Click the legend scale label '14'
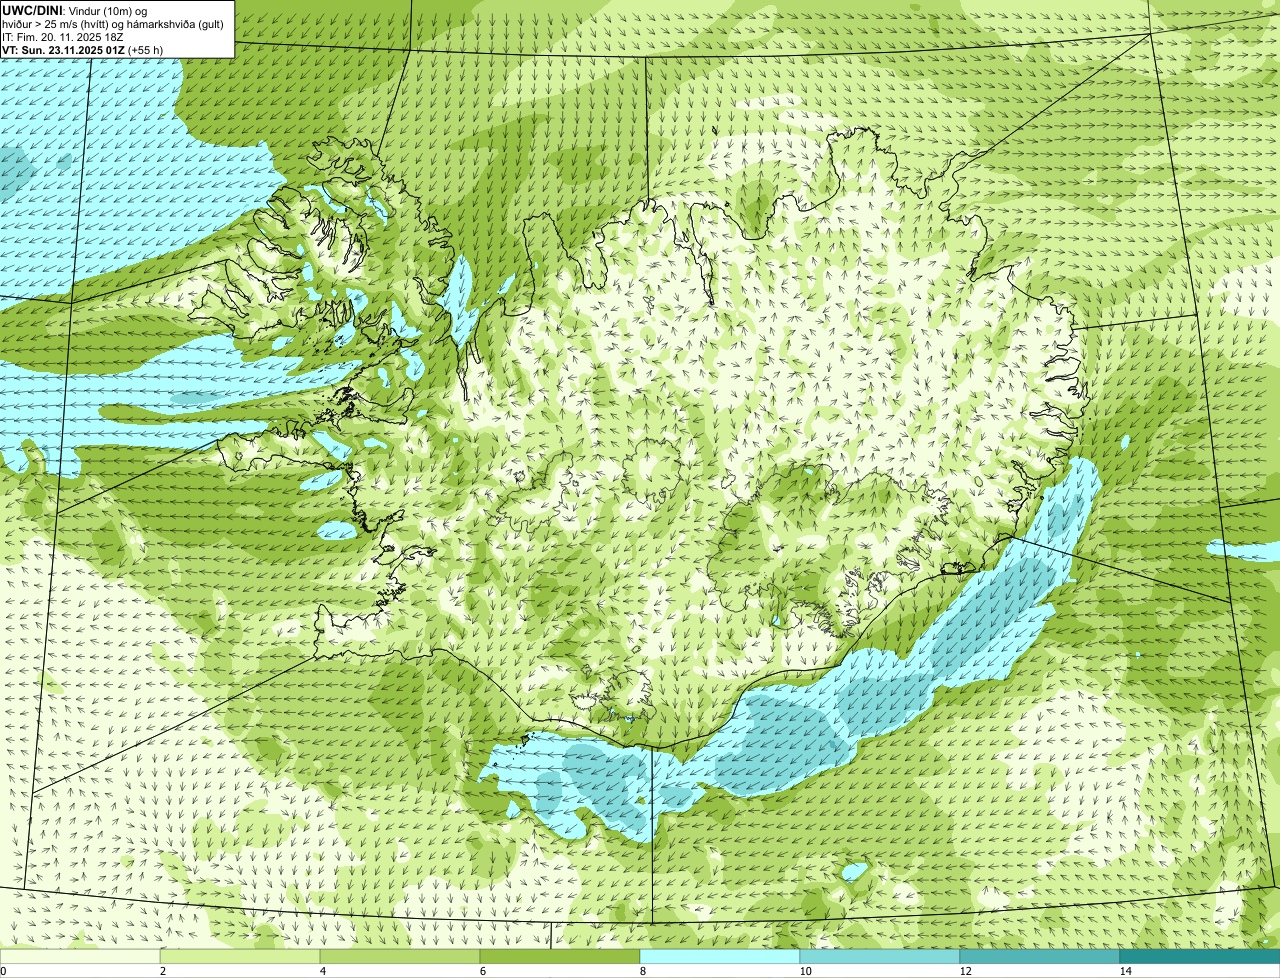Screen dimensions: 1280x978 click(x=1125, y=971)
